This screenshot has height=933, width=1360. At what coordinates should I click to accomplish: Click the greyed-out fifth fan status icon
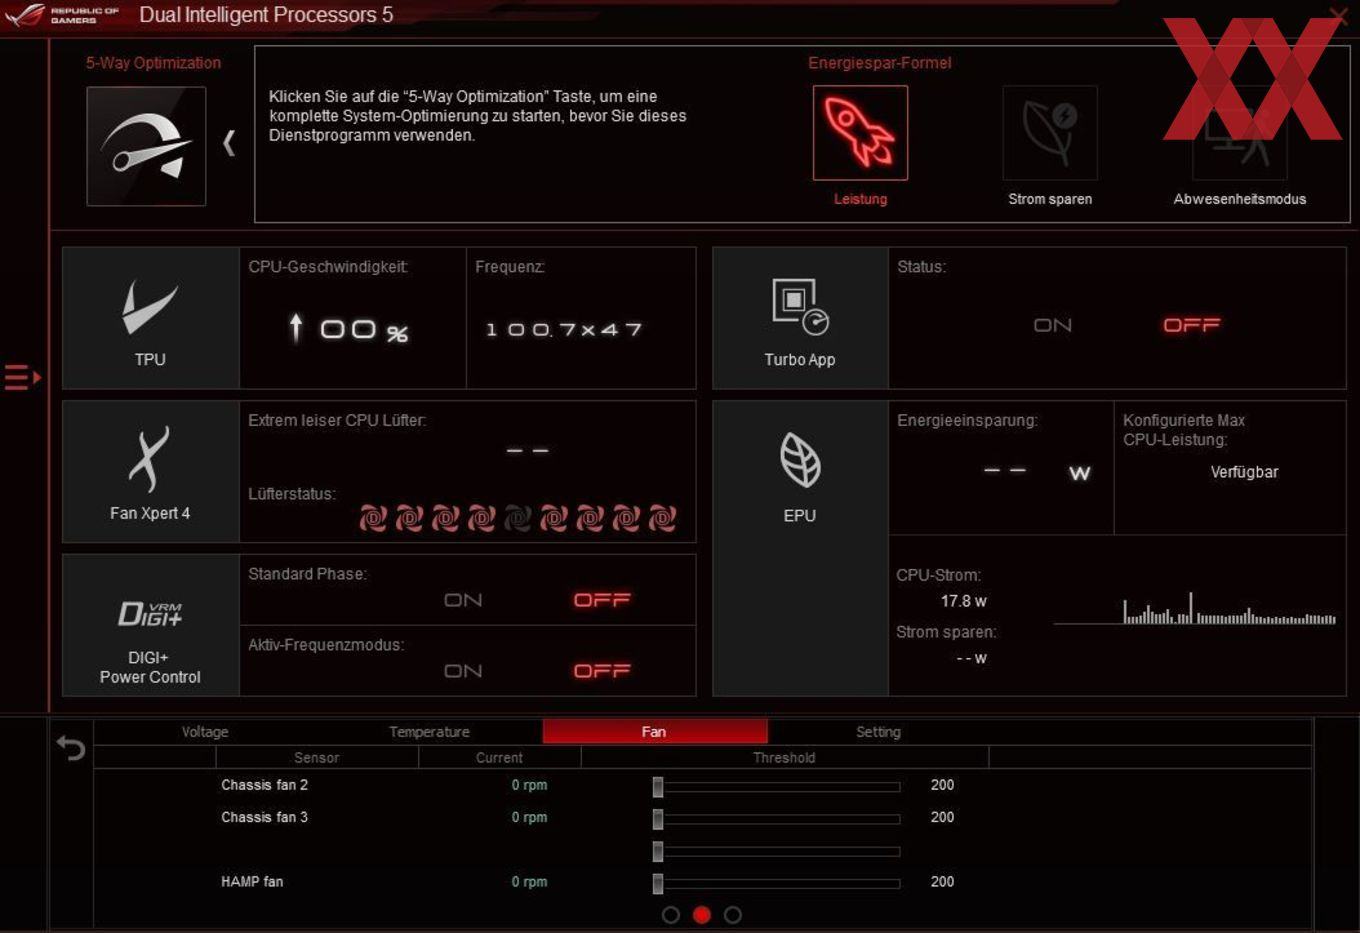click(x=518, y=518)
